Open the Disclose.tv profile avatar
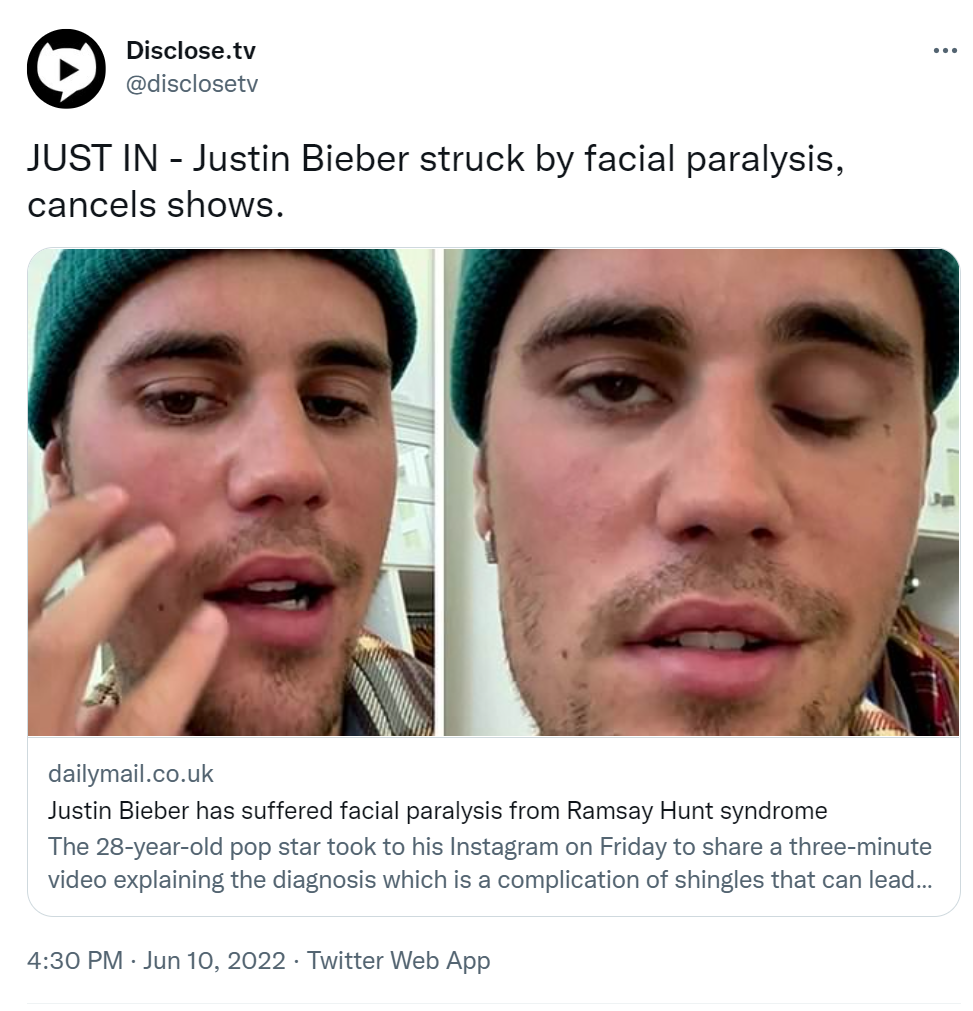973x1011 pixels. [x=66, y=68]
